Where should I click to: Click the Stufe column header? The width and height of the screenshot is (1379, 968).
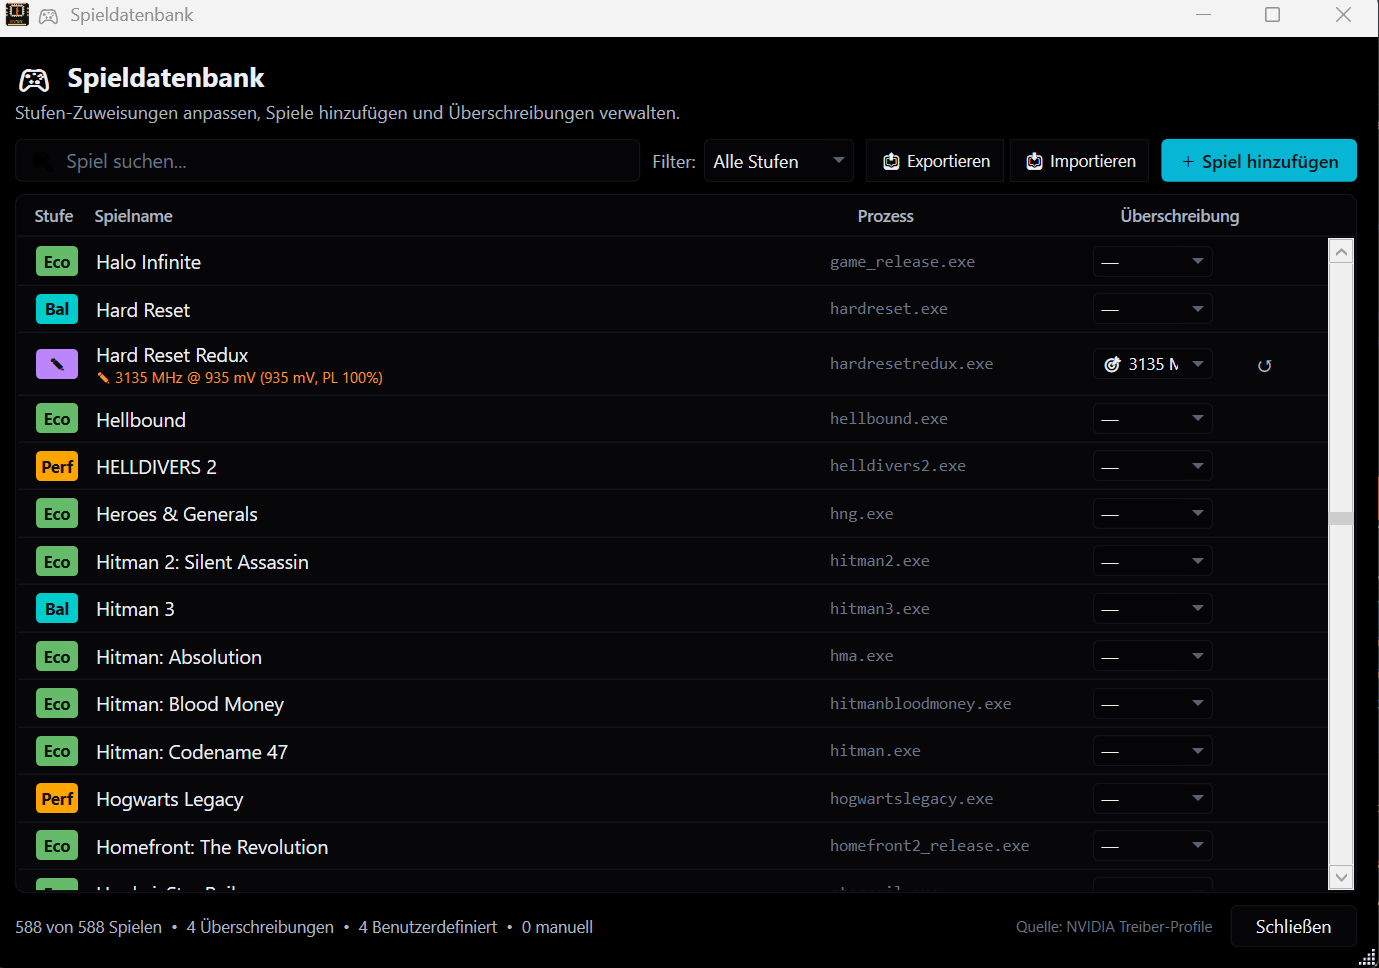click(x=53, y=216)
